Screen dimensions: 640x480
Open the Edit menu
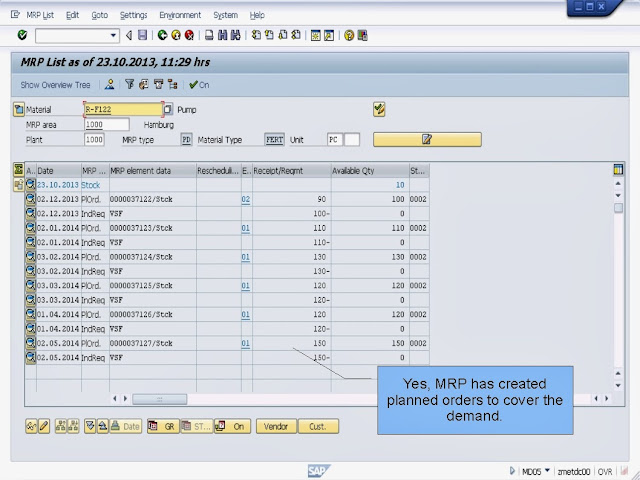click(x=72, y=15)
